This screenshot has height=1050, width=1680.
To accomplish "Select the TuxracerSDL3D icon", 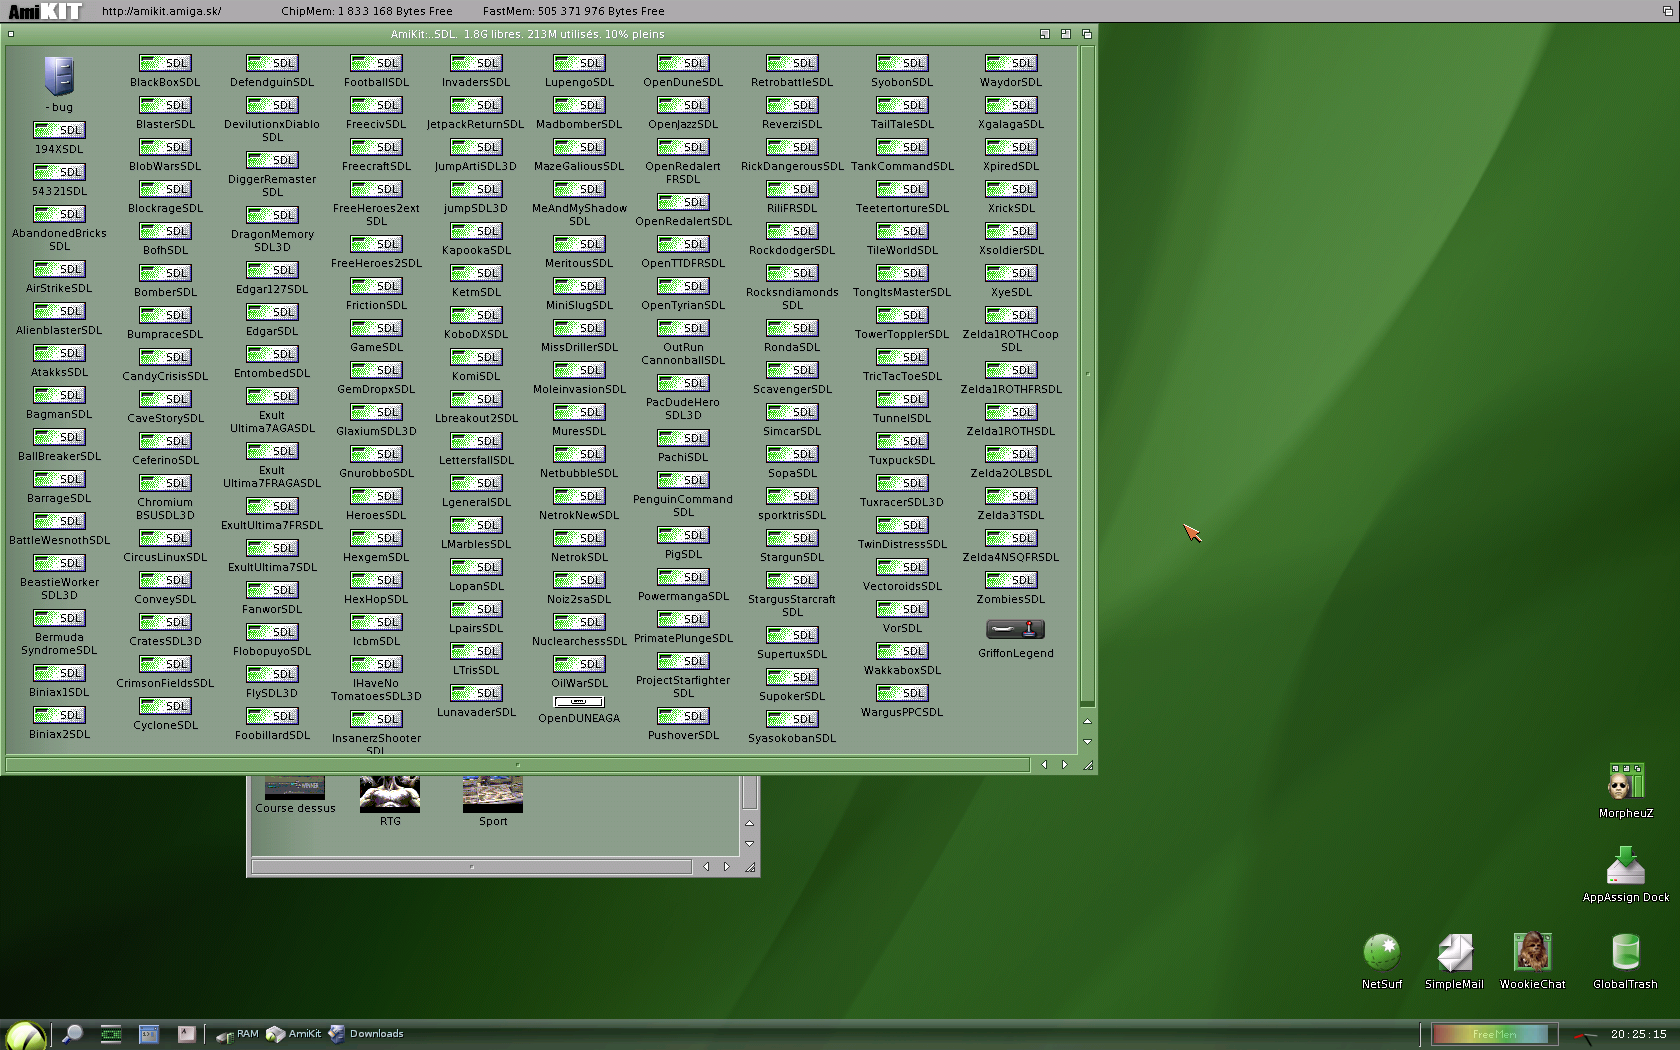I will click(x=902, y=483).
